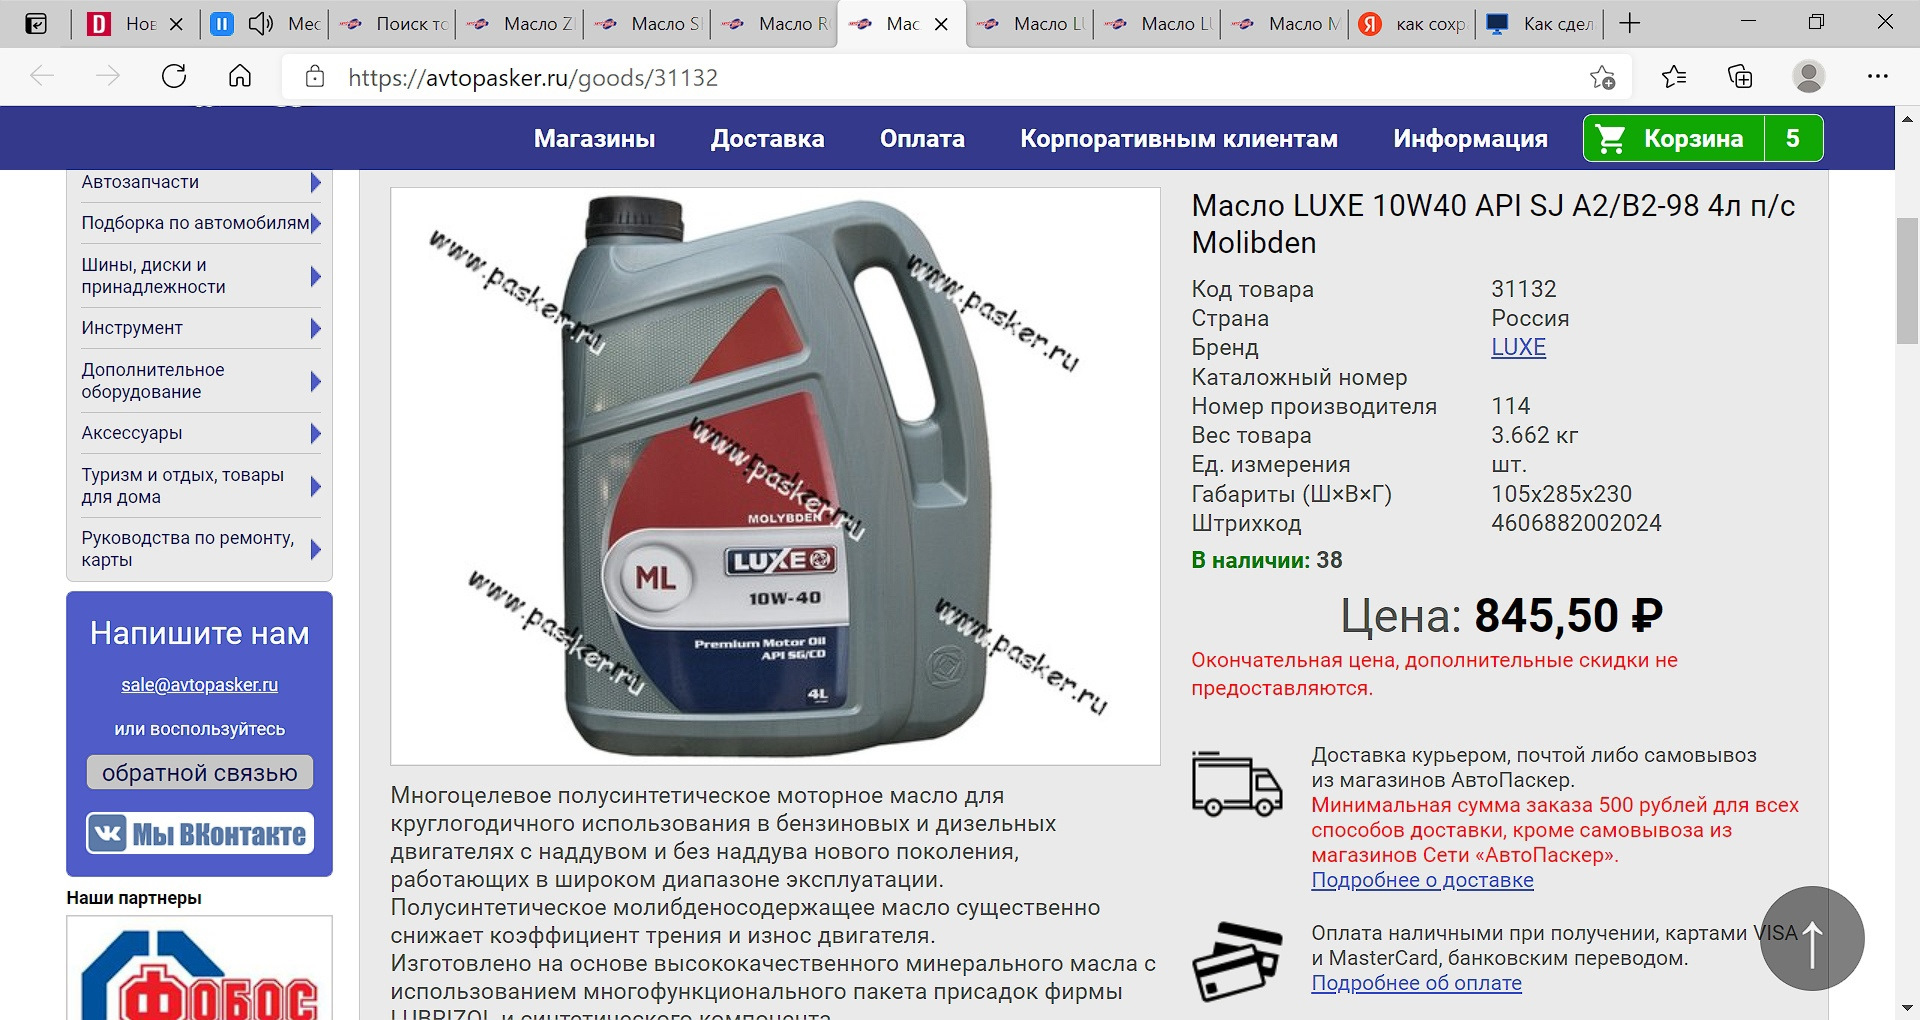Go to the browser home page
The image size is (1920, 1020).
tap(240, 76)
